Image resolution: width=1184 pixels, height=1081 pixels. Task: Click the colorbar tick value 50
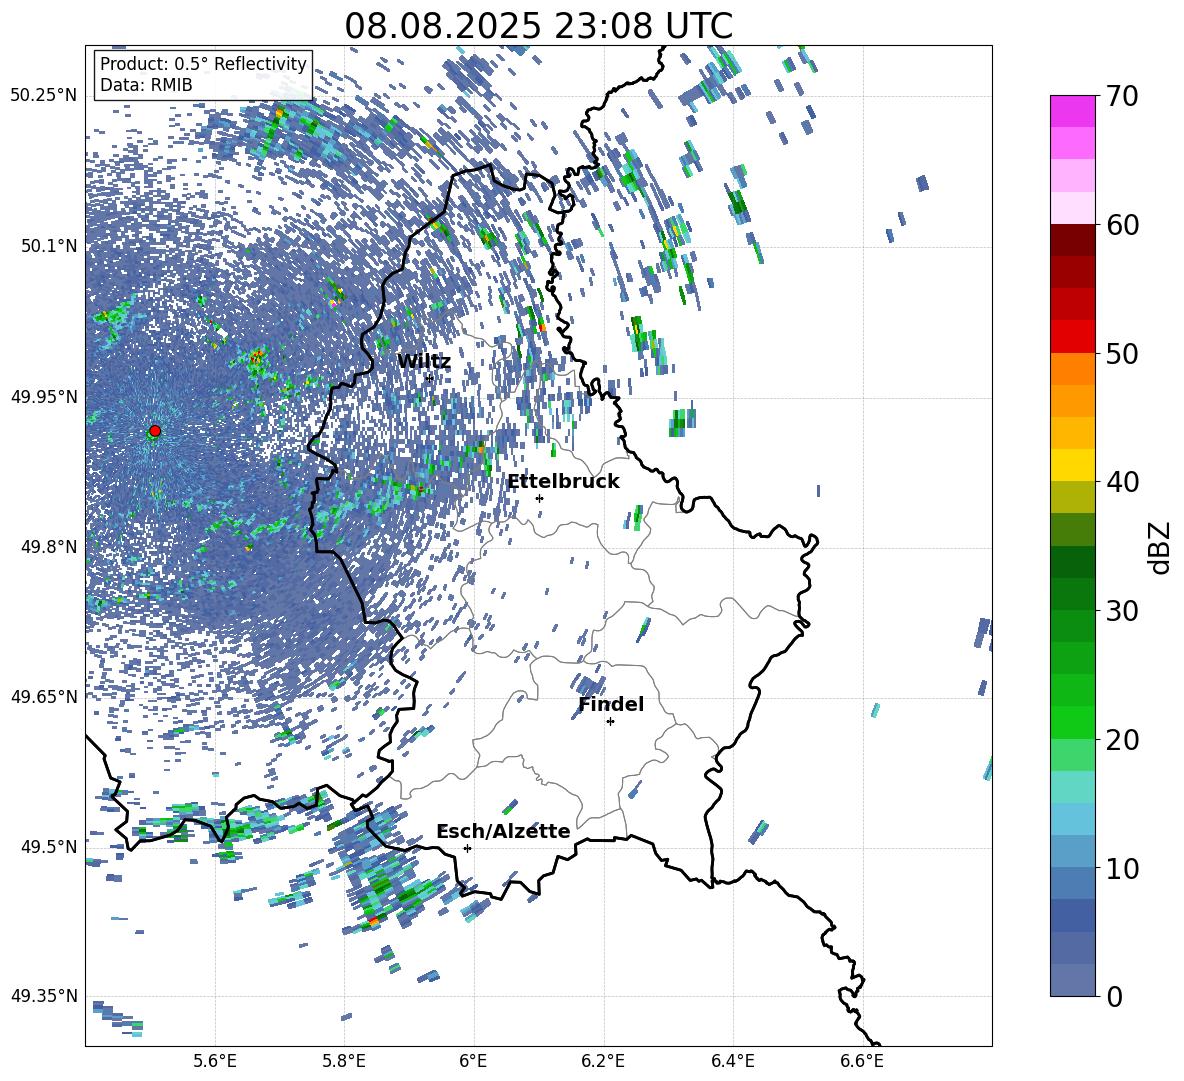tap(1122, 354)
